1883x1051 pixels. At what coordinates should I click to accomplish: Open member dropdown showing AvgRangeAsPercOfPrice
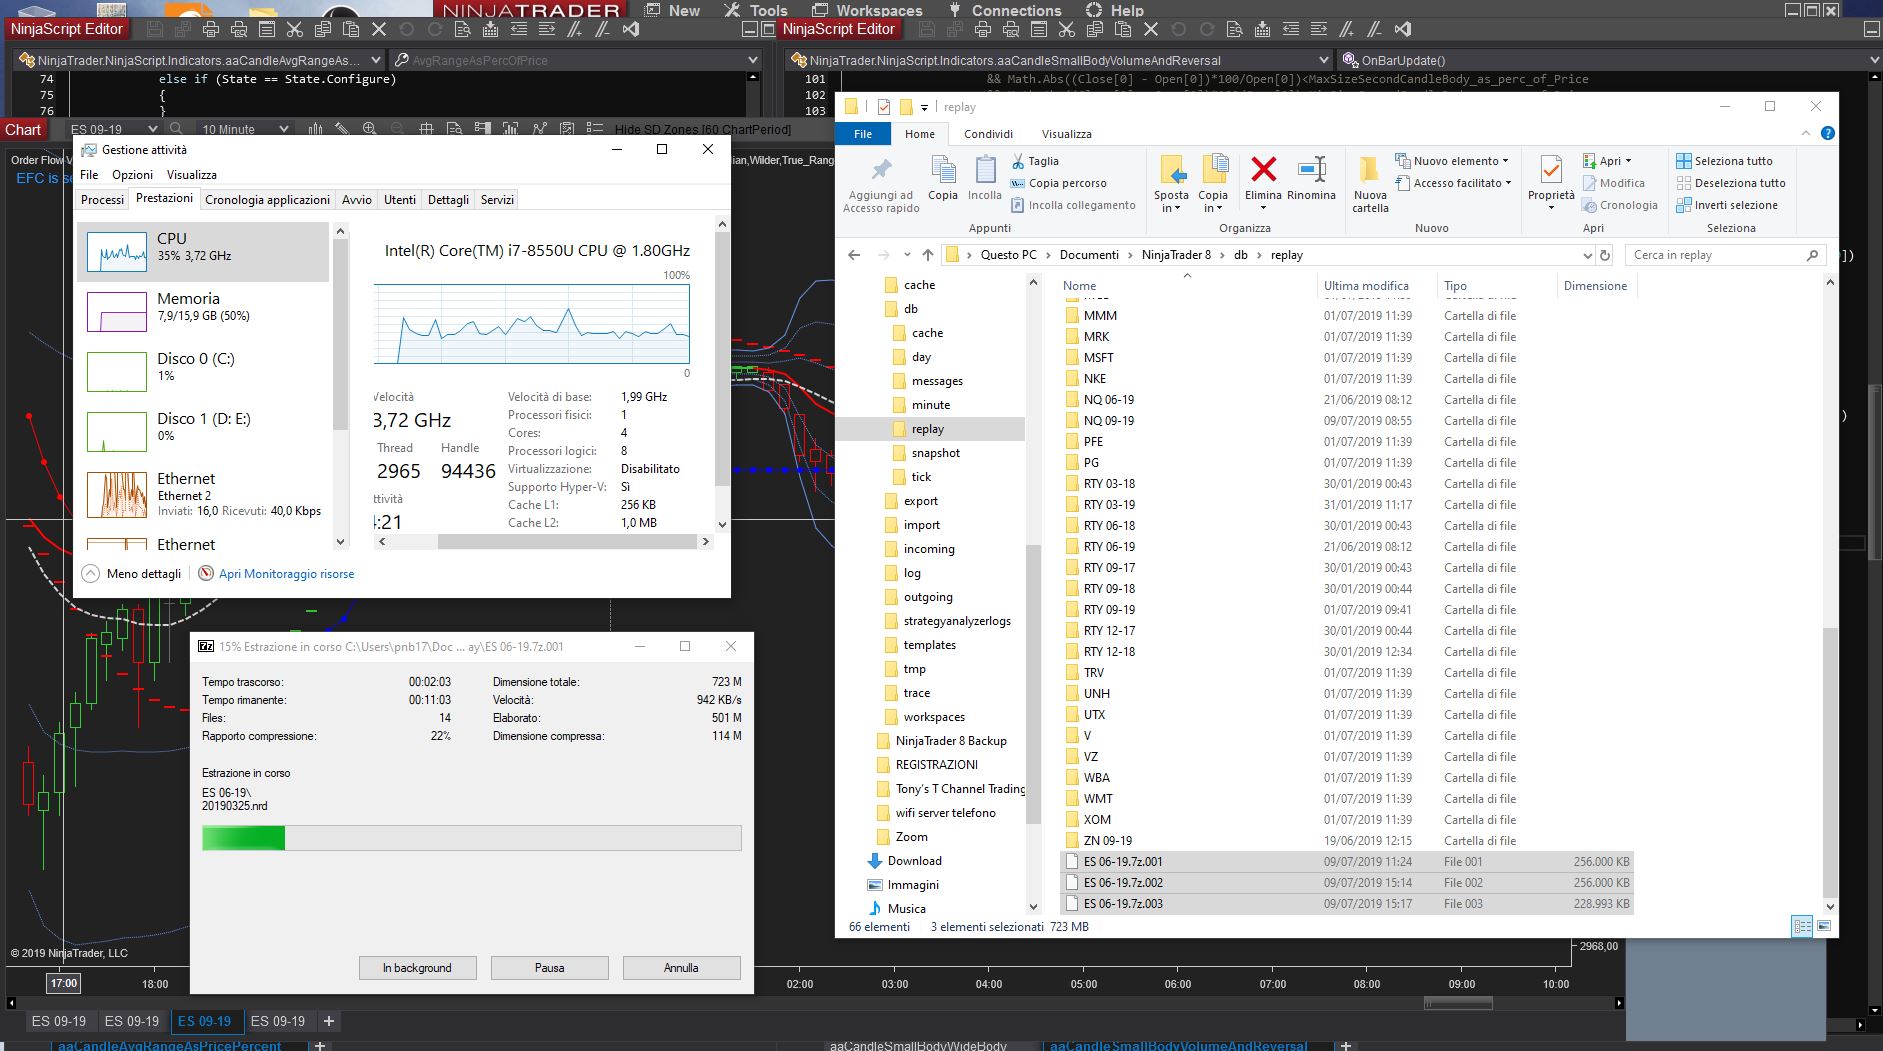point(753,60)
